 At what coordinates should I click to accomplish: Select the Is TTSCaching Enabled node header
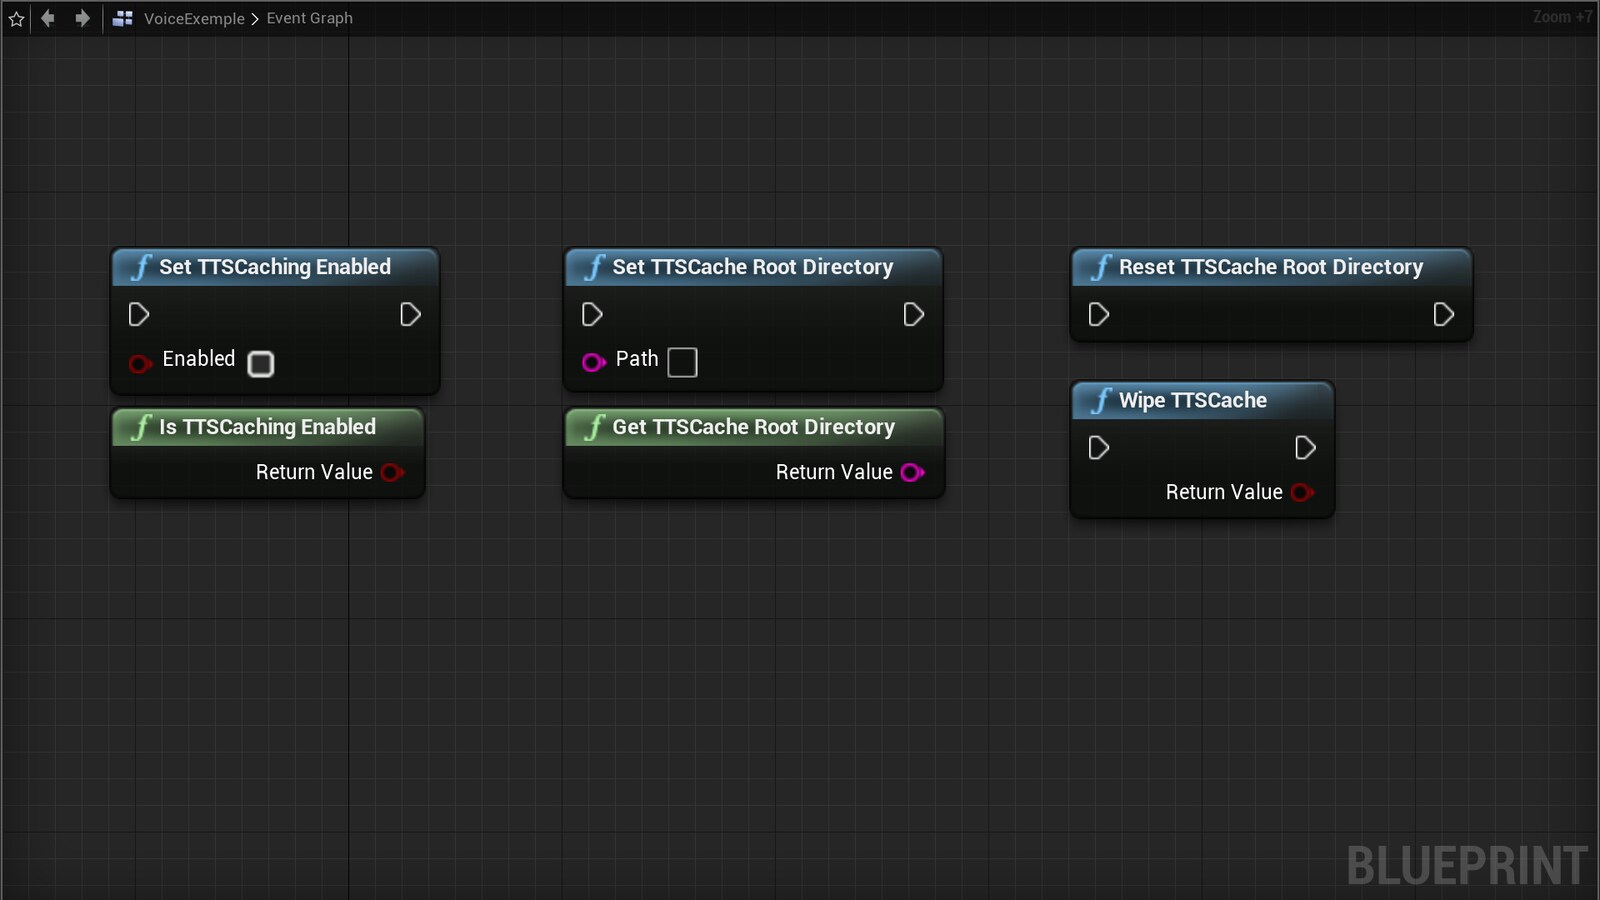coord(267,427)
